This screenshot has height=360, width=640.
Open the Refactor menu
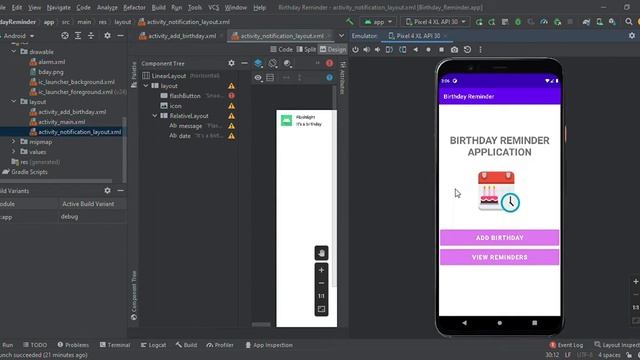tap(134, 7)
